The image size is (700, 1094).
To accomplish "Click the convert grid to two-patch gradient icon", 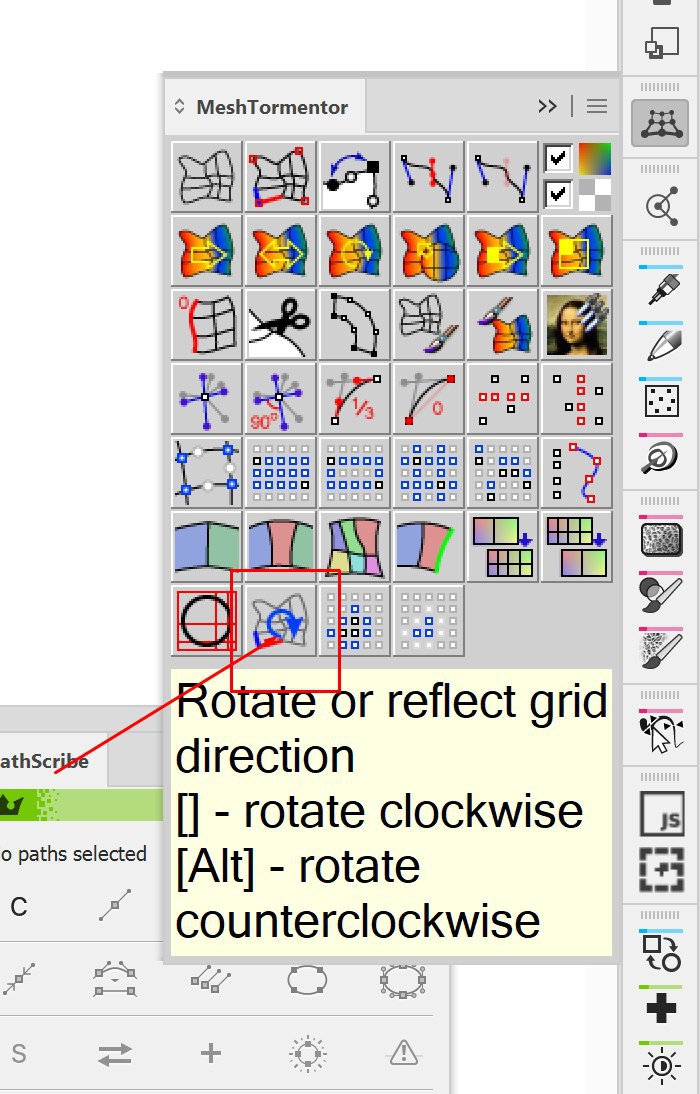I will pos(576,546).
